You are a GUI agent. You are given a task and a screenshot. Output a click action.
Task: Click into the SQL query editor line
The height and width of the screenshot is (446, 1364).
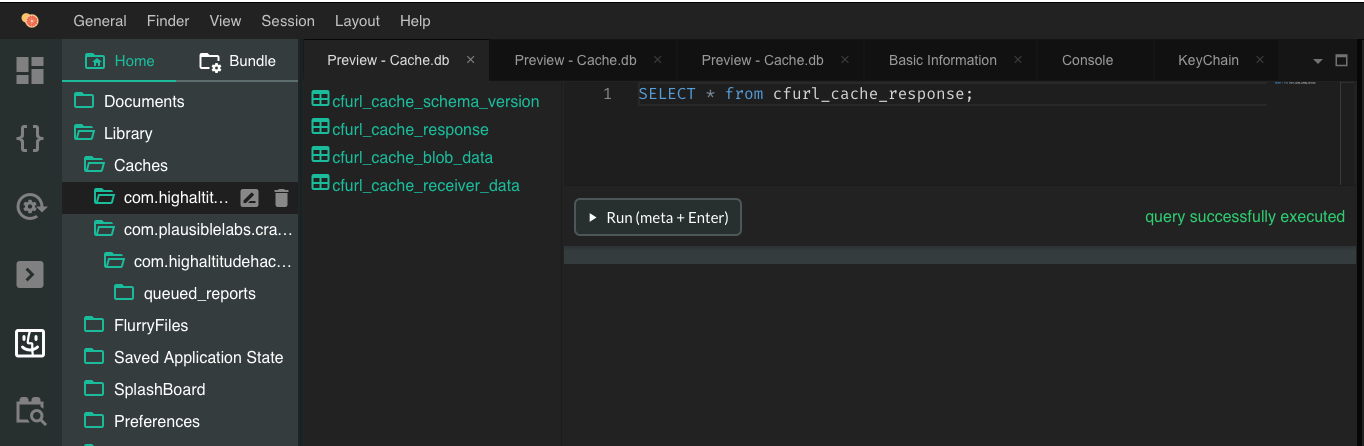coord(900,94)
